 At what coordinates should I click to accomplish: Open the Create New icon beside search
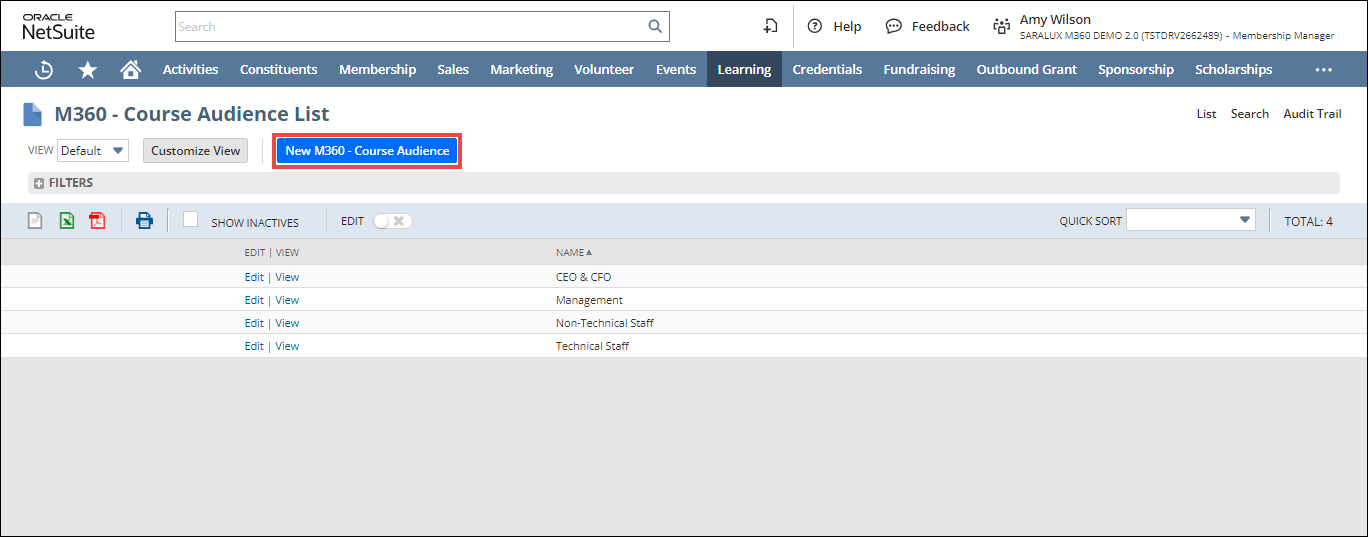tap(770, 27)
